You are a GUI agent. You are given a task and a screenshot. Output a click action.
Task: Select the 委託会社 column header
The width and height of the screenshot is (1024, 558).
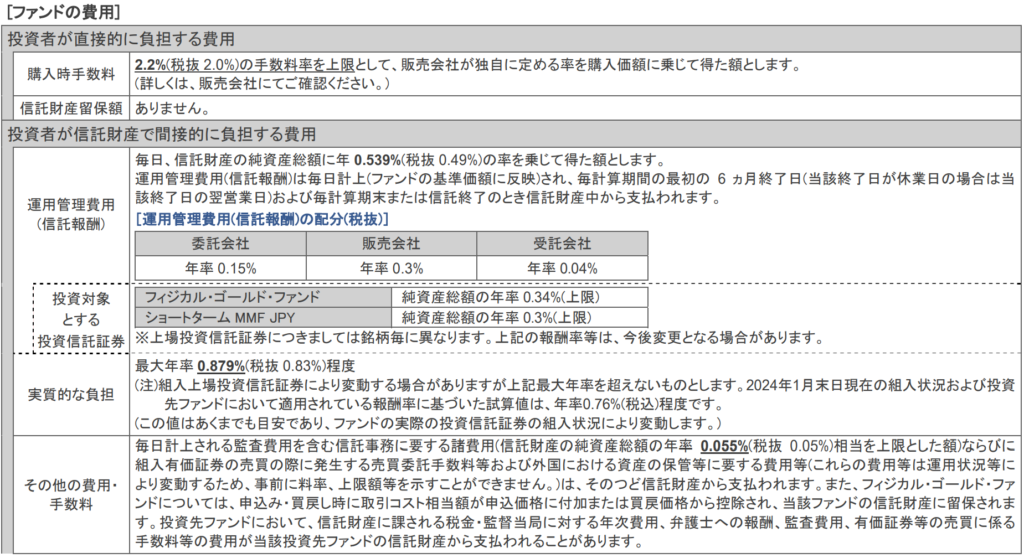(x=221, y=244)
